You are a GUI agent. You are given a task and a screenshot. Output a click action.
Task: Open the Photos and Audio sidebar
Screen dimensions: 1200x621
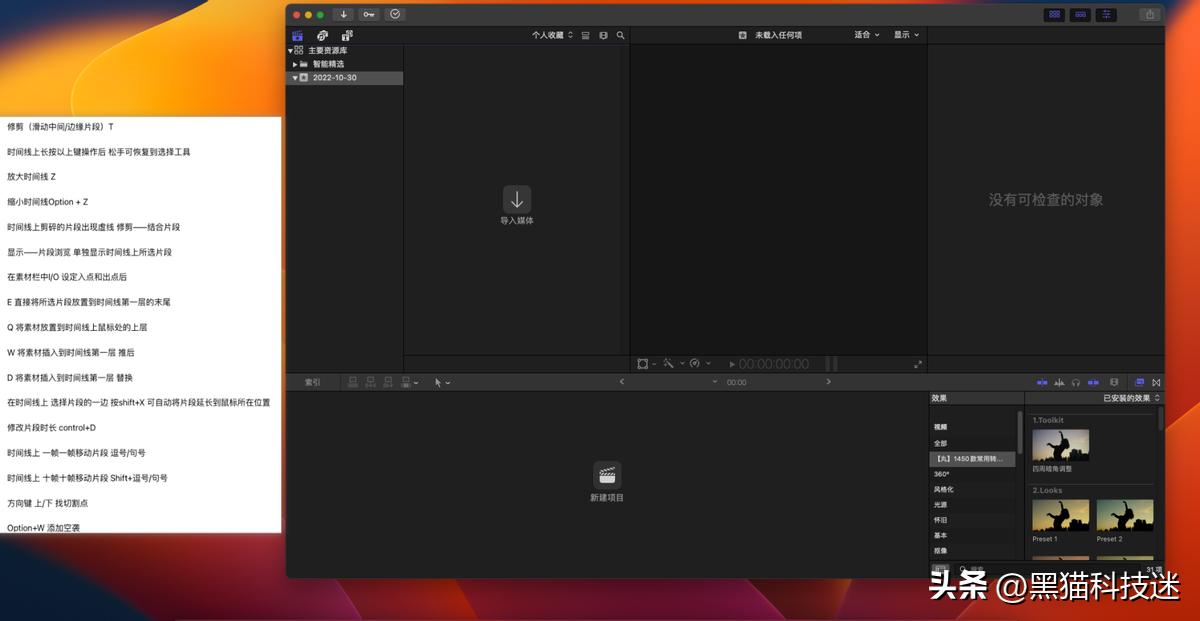(x=321, y=35)
